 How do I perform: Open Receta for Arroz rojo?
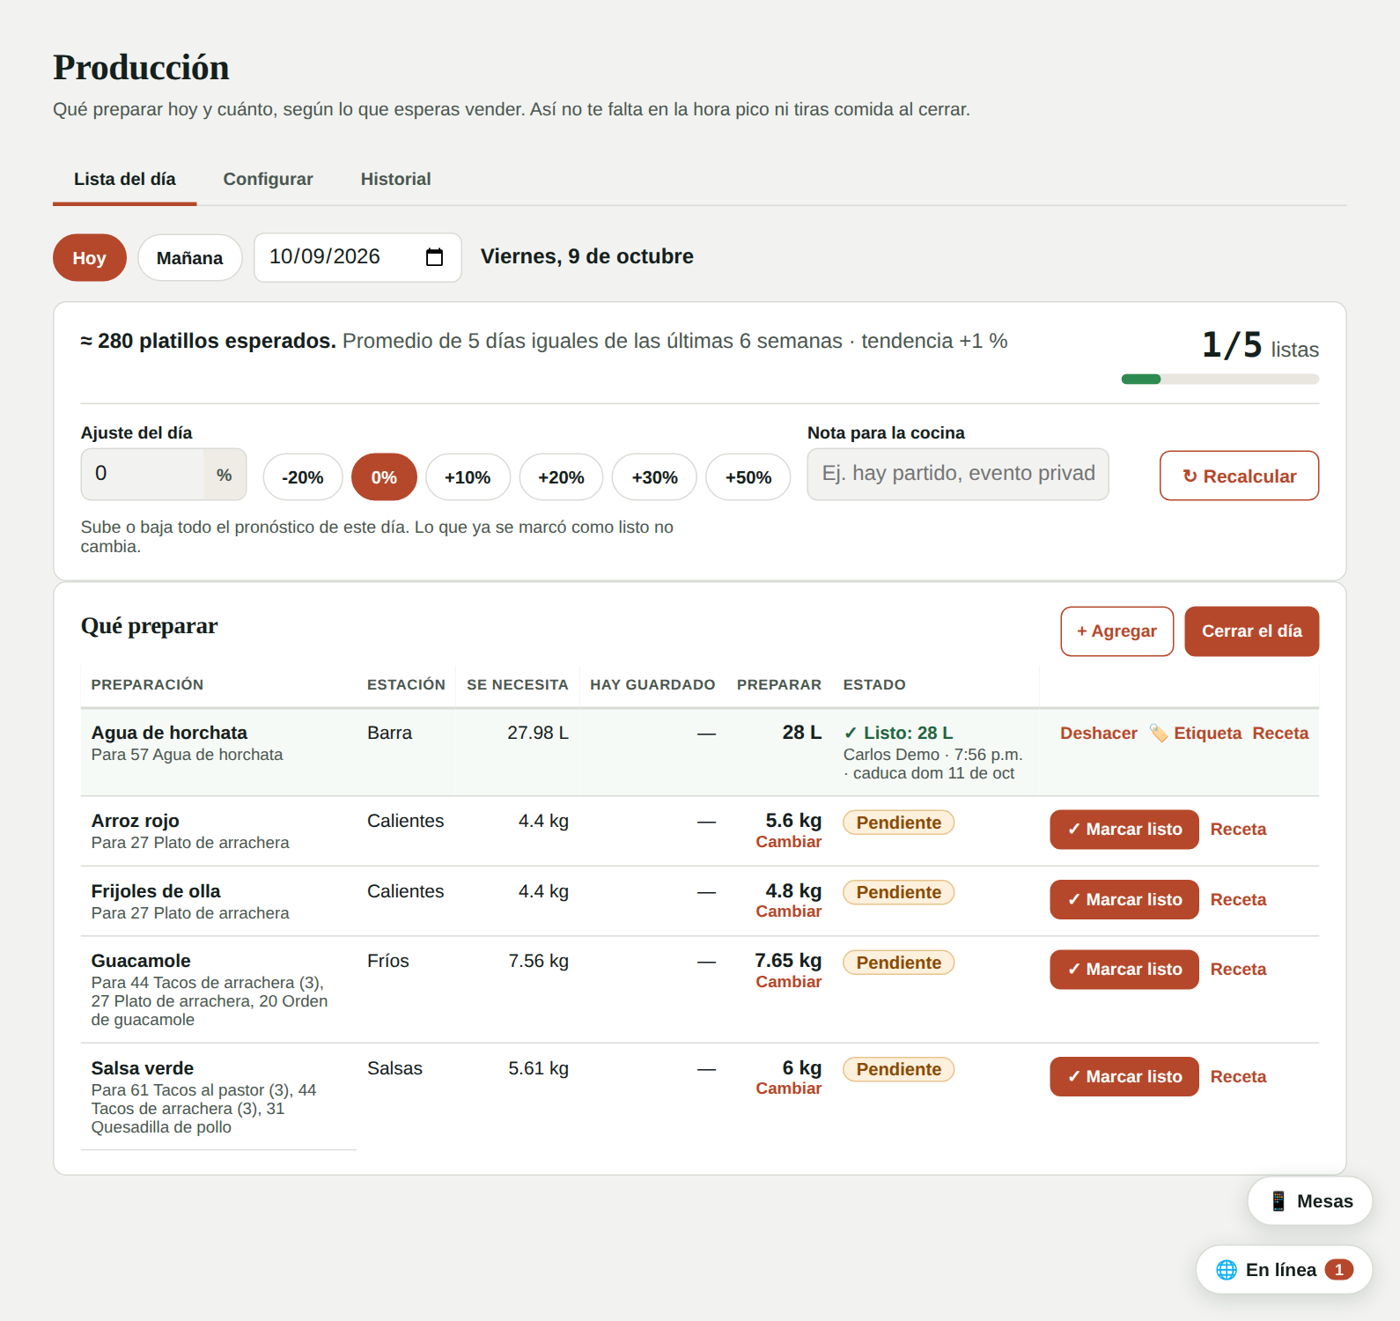[1238, 829]
